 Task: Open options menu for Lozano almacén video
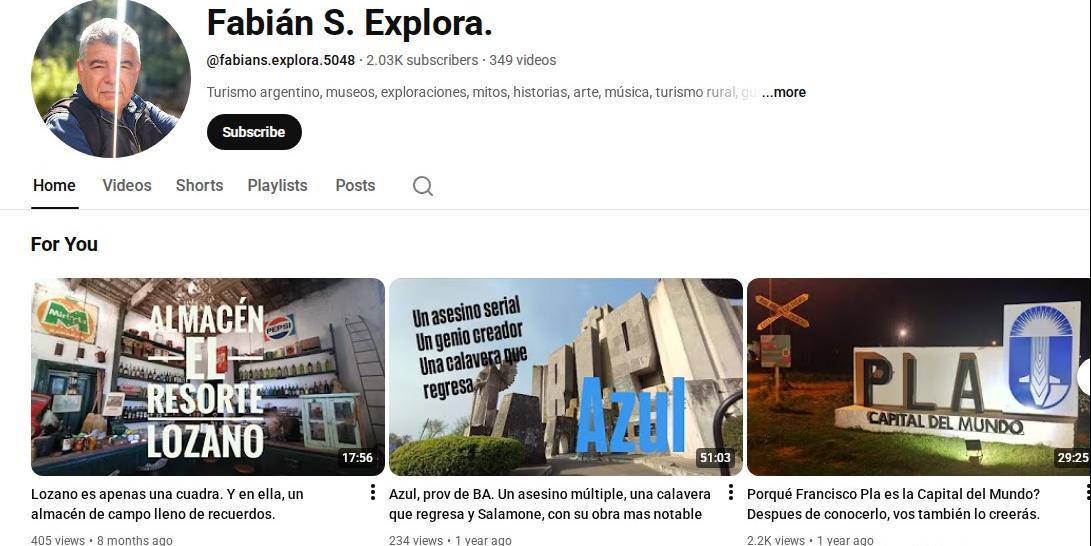[x=373, y=492]
